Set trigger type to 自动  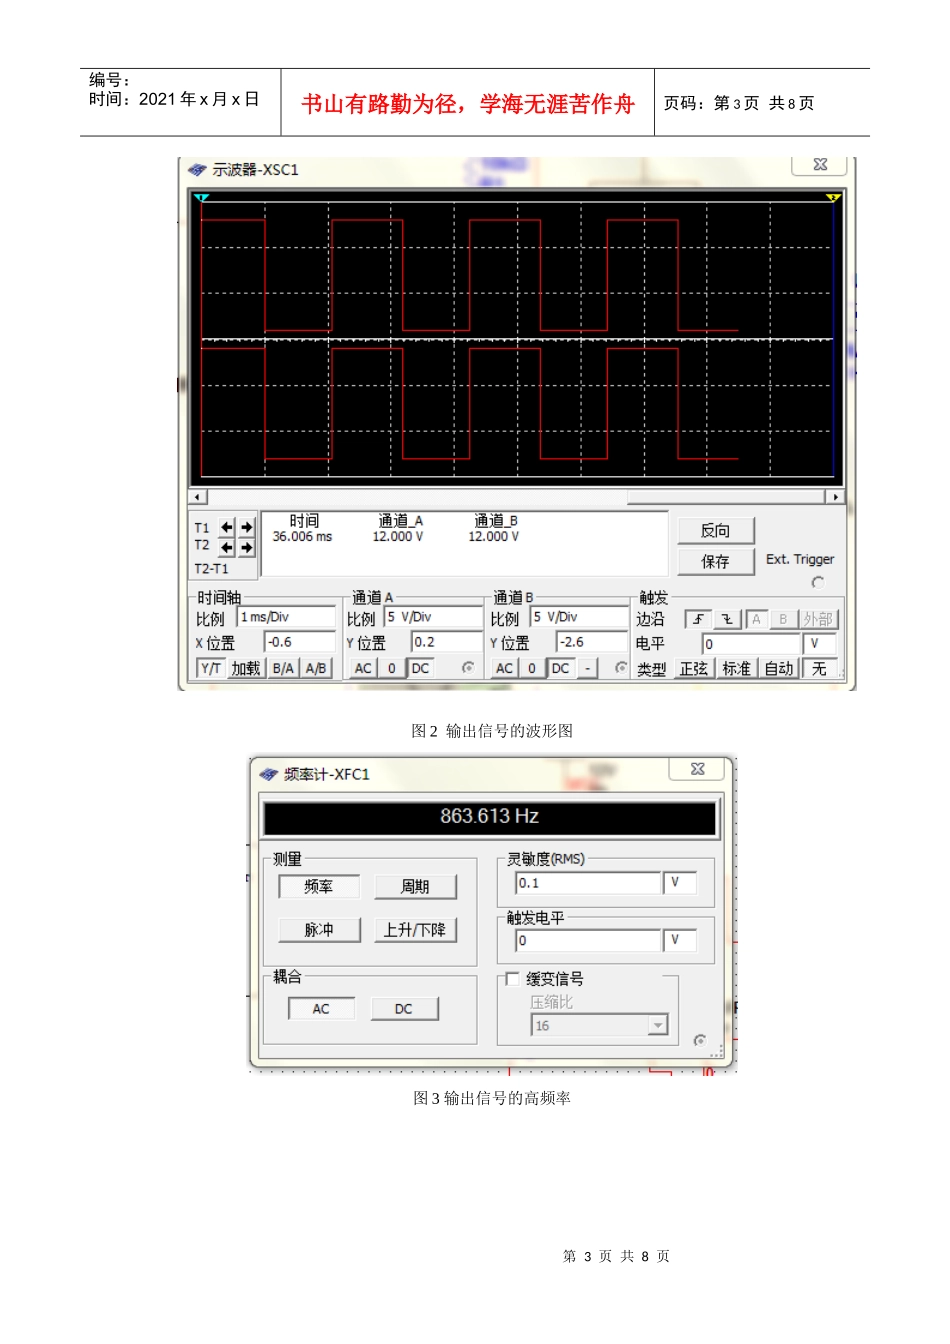pos(778,669)
